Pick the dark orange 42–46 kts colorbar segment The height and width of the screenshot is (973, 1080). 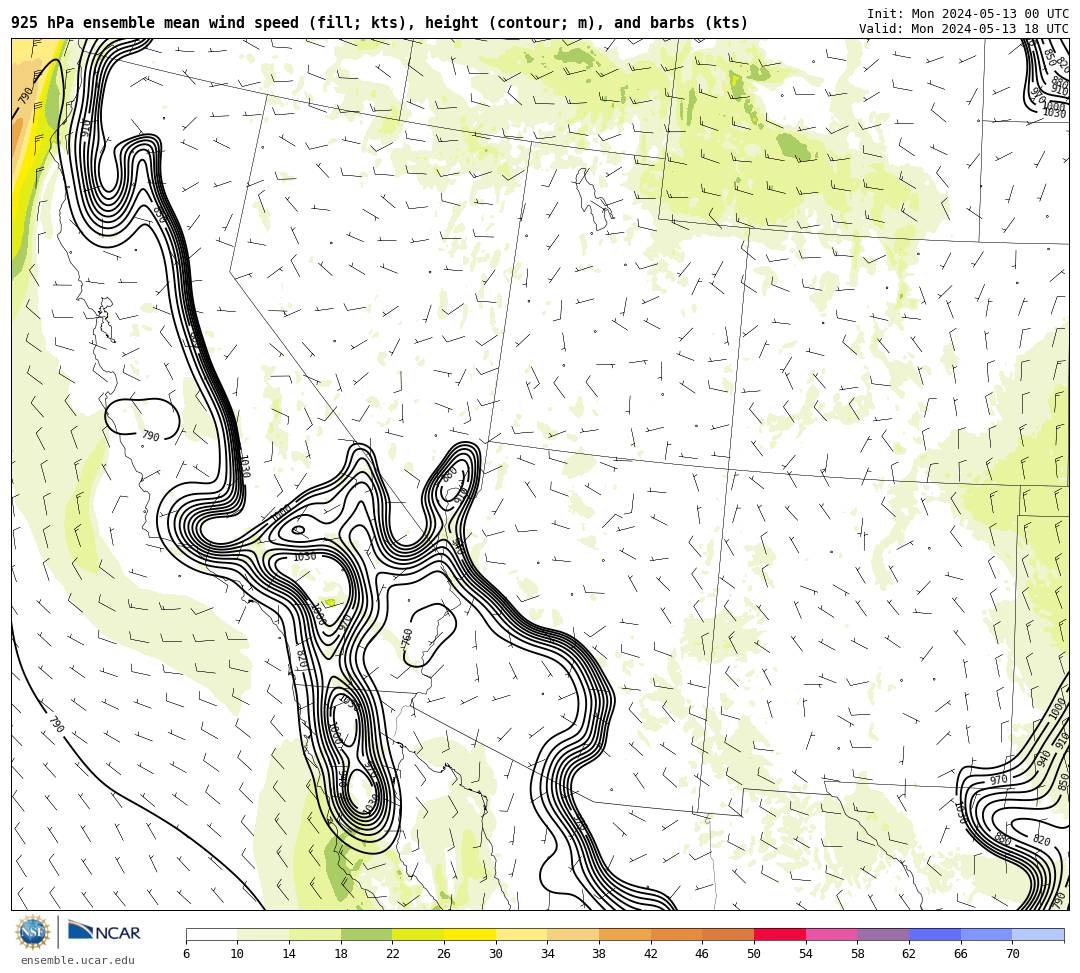point(676,934)
